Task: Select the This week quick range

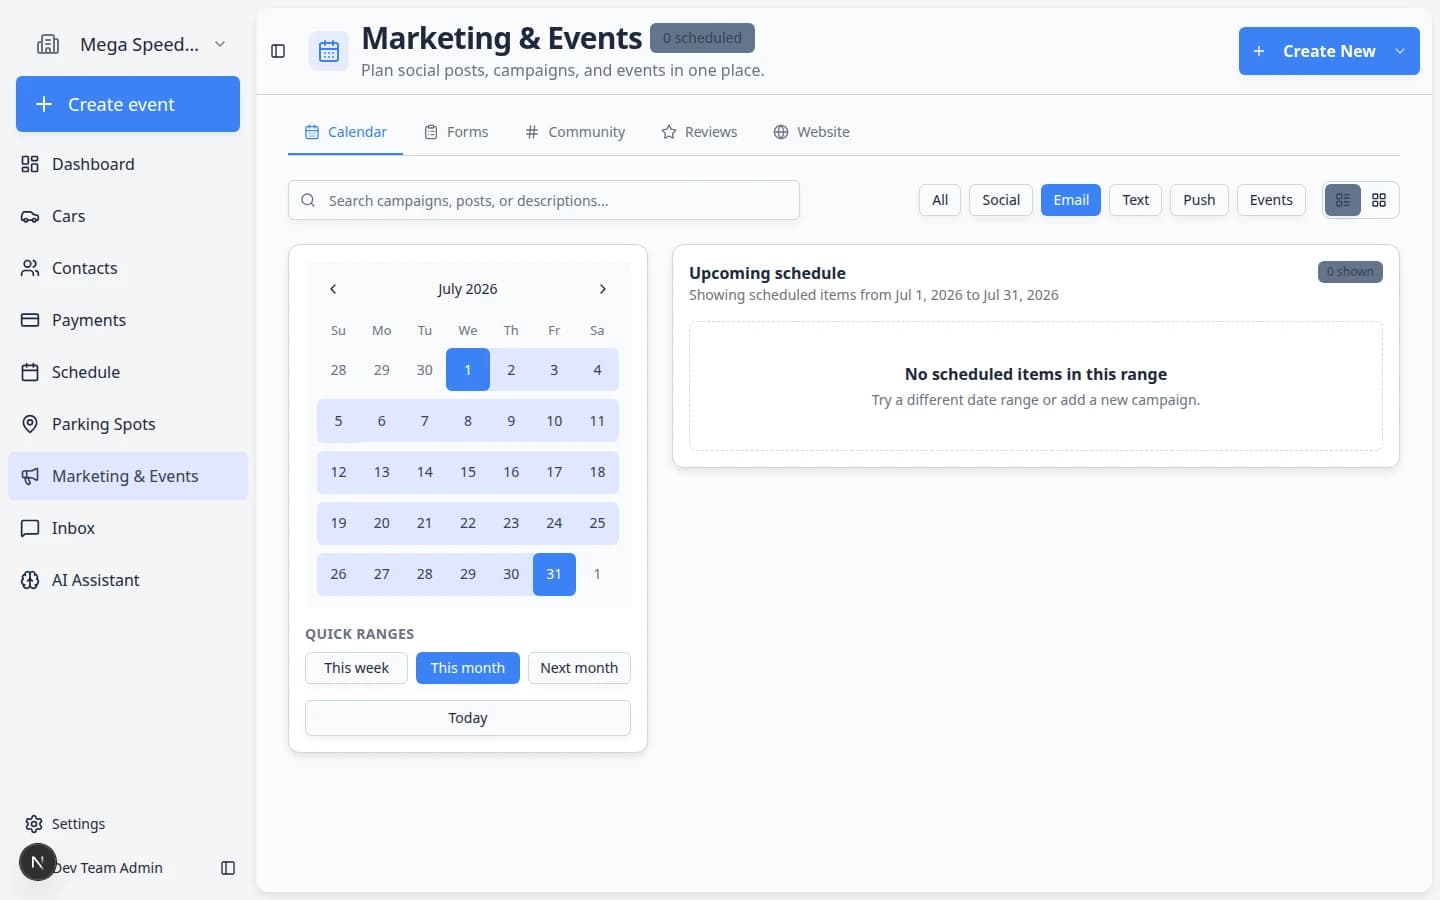Action: pyautogui.click(x=356, y=668)
